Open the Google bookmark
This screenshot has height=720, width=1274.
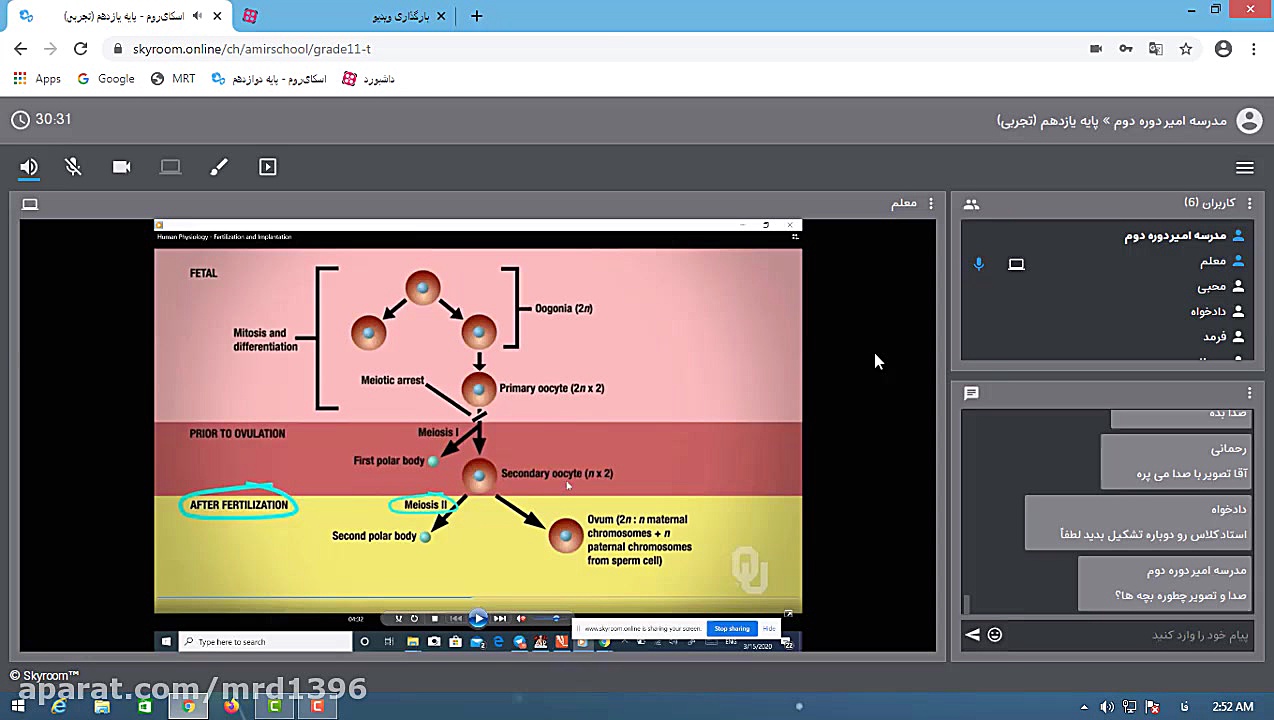(106, 79)
